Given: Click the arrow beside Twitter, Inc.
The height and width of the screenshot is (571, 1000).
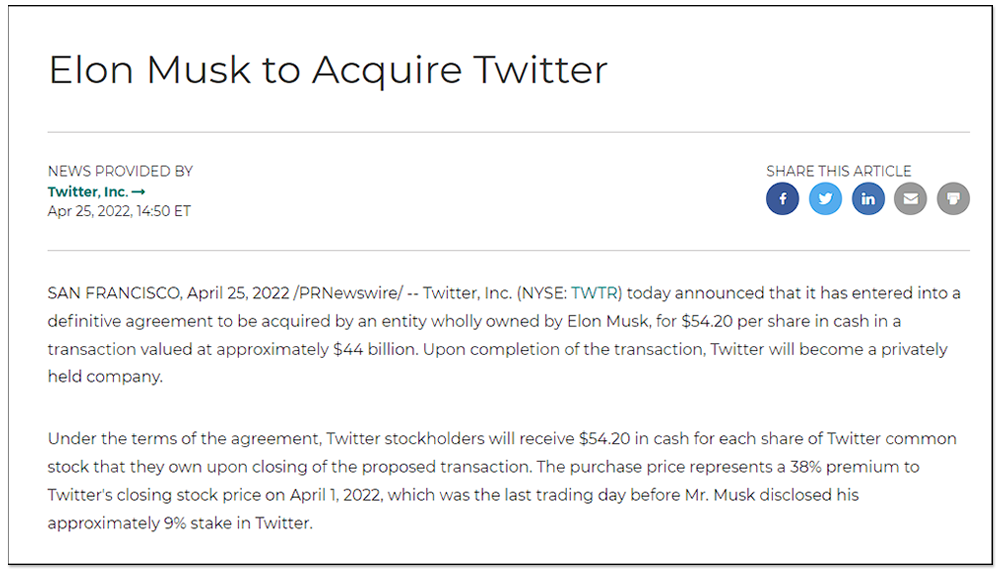Looking at the screenshot, I should point(138,191).
